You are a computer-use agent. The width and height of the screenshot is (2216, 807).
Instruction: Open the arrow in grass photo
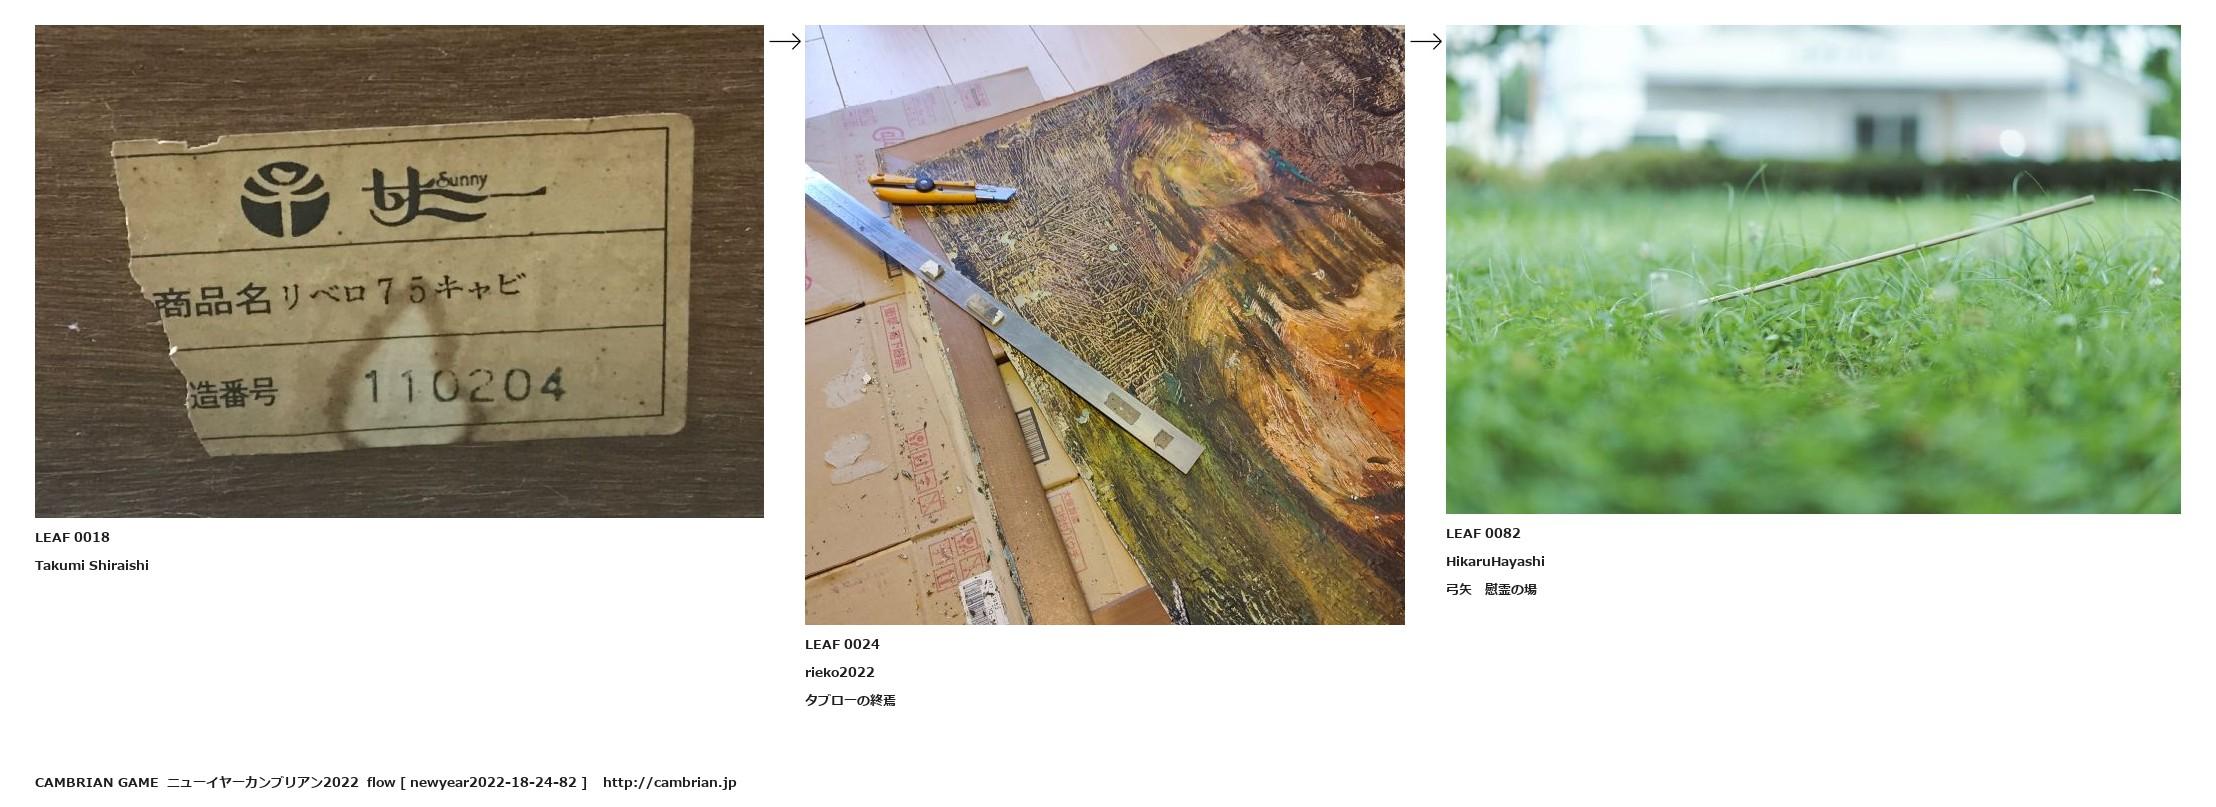click(x=1813, y=269)
